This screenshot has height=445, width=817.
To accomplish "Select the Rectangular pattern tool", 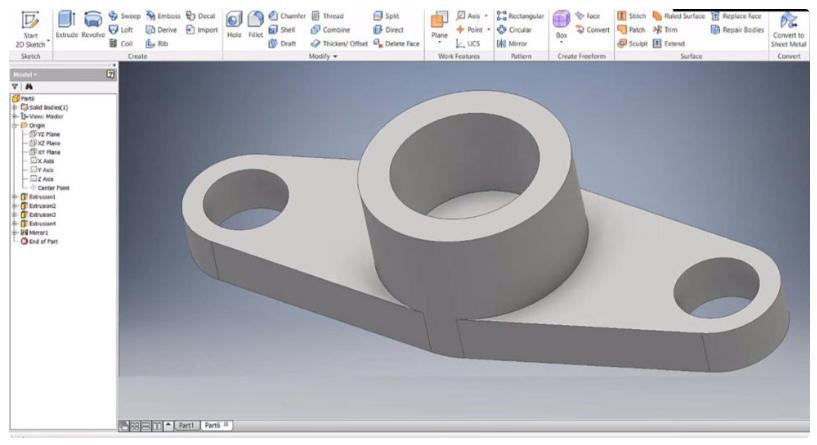I will pyautogui.click(x=521, y=16).
